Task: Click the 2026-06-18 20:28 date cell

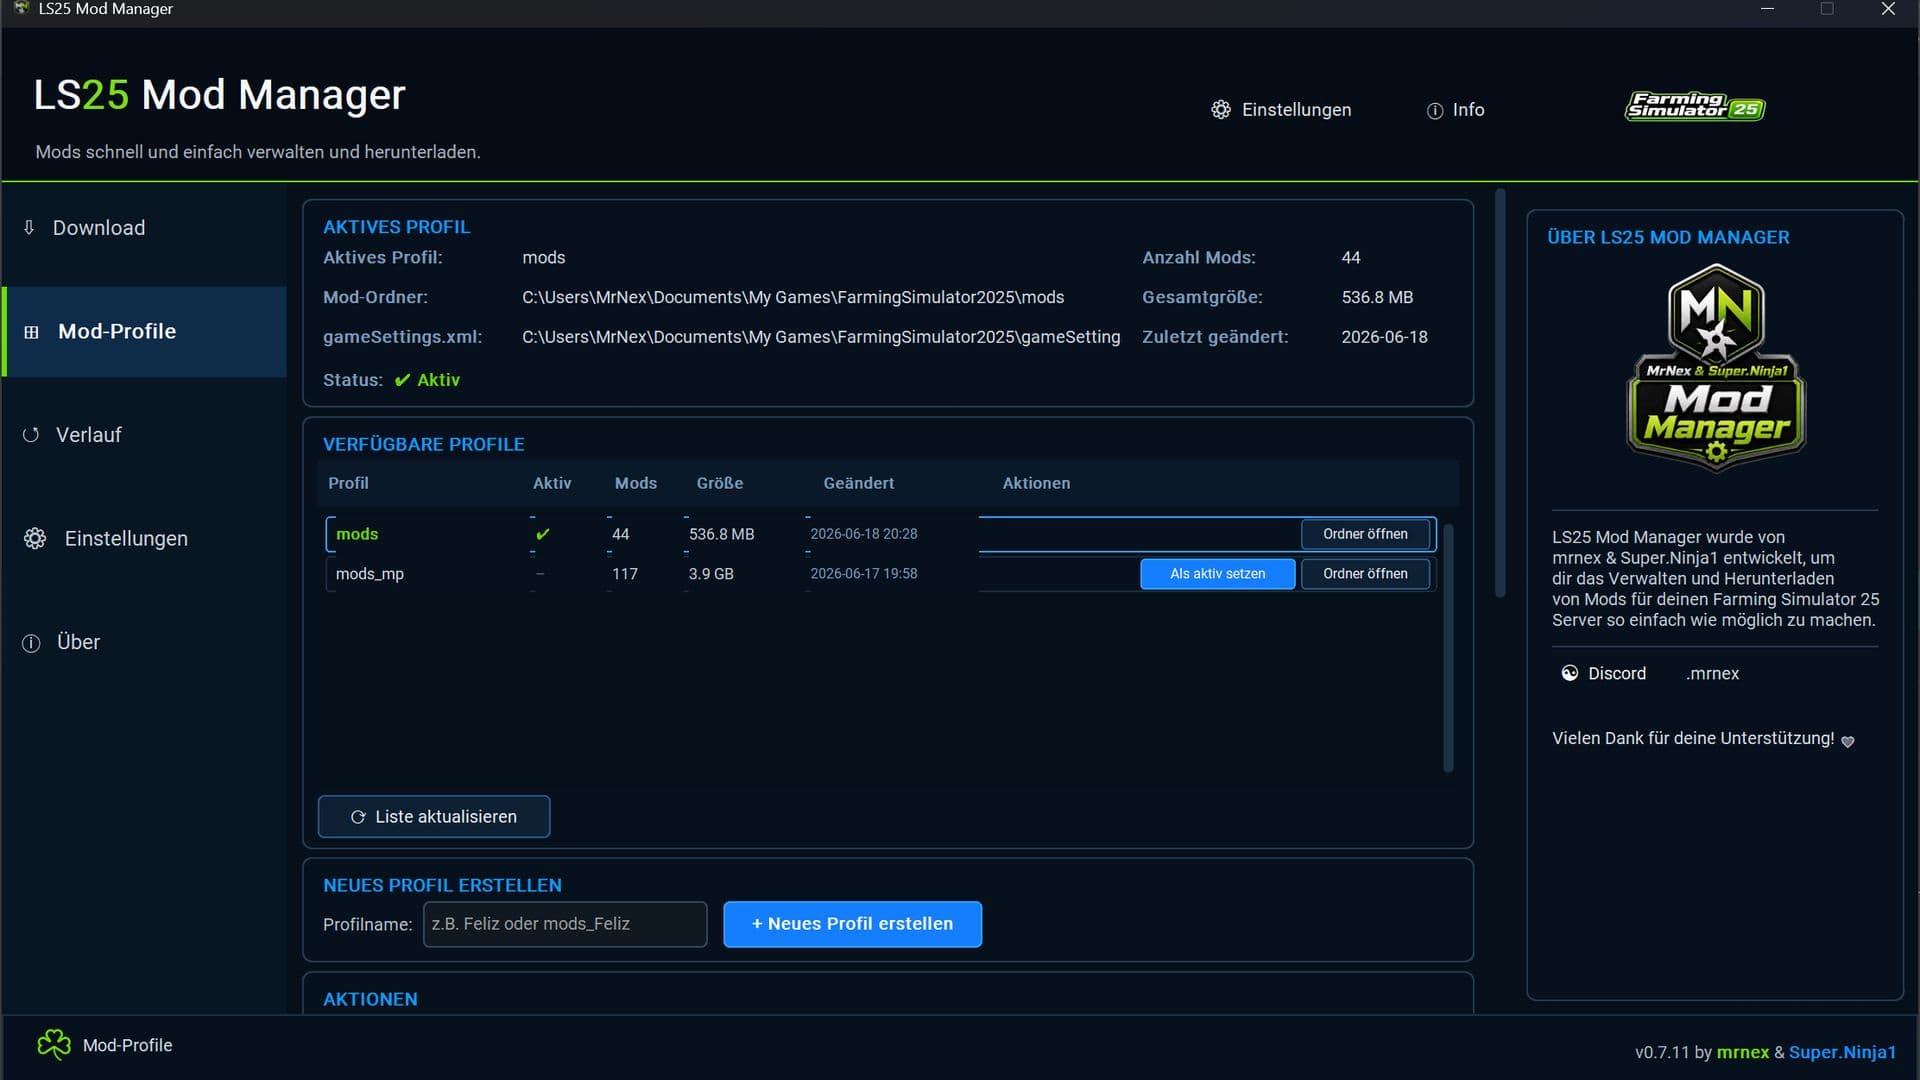Action: point(864,534)
